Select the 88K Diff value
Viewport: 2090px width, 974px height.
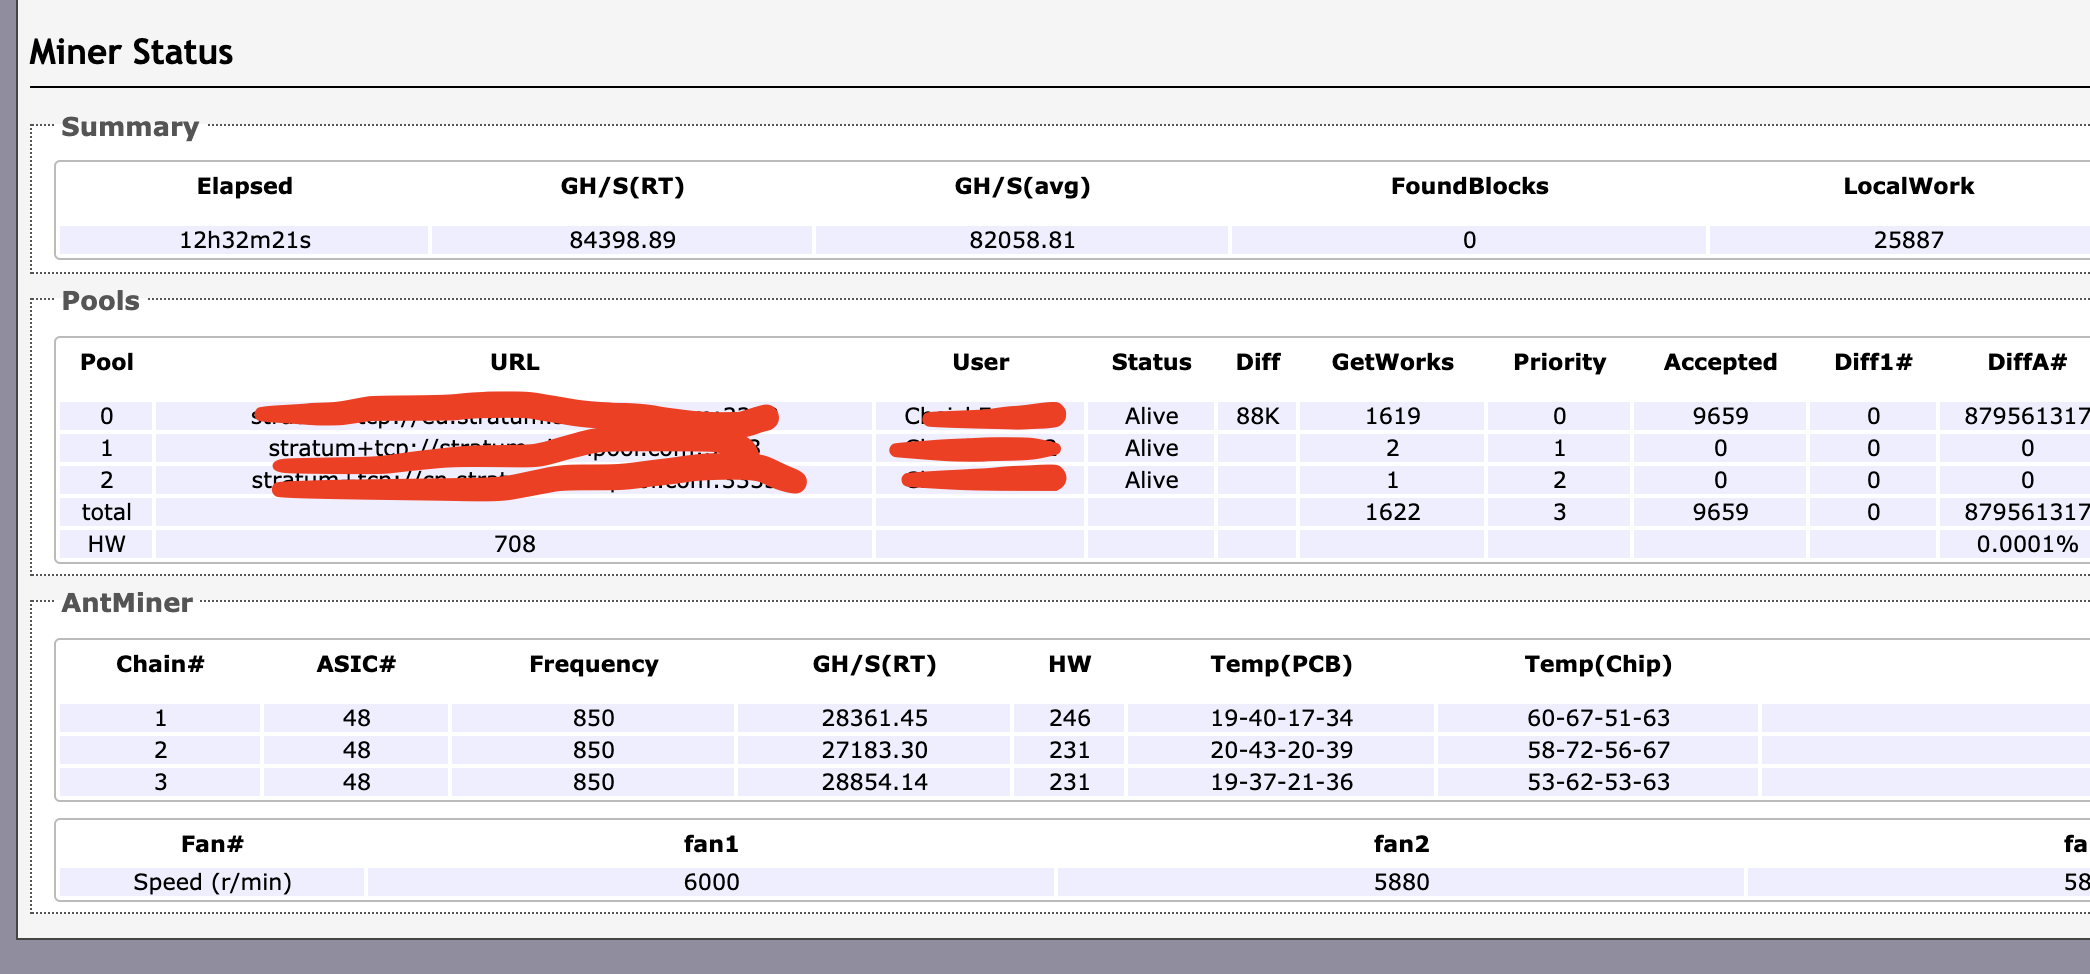1257,416
